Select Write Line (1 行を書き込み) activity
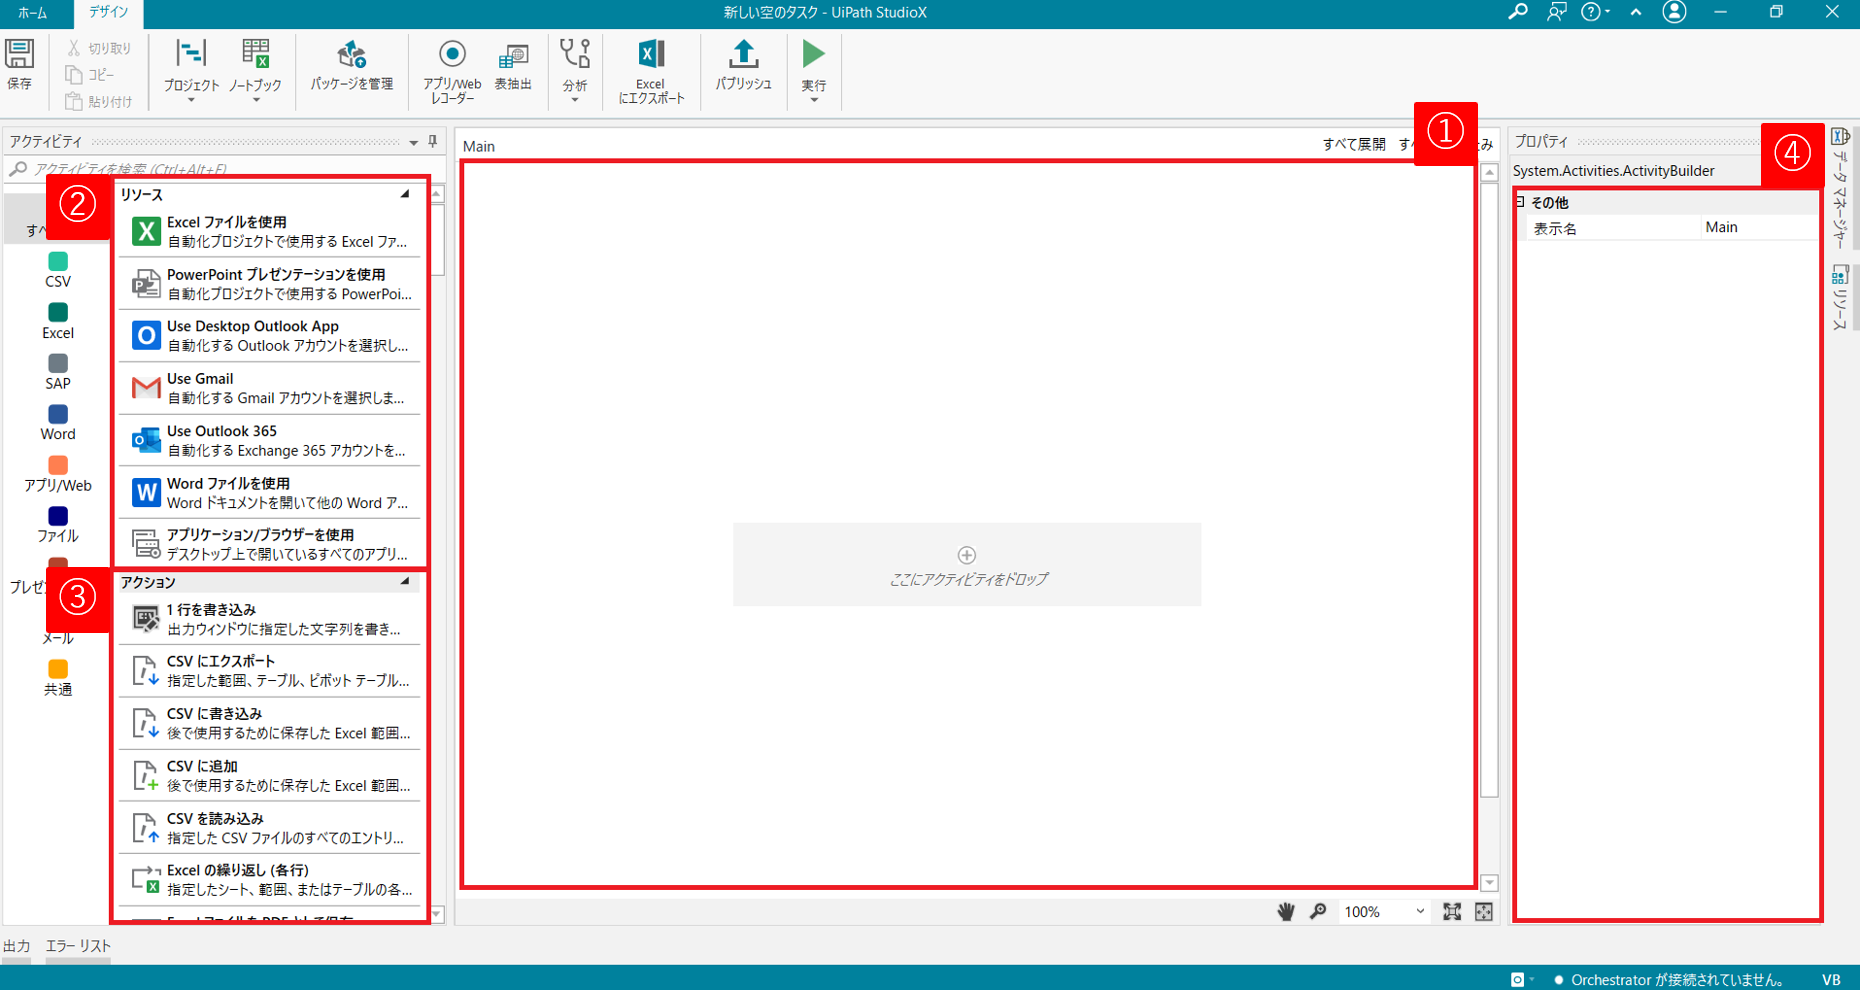Screen dimensions: 1860x990 coord(270,619)
